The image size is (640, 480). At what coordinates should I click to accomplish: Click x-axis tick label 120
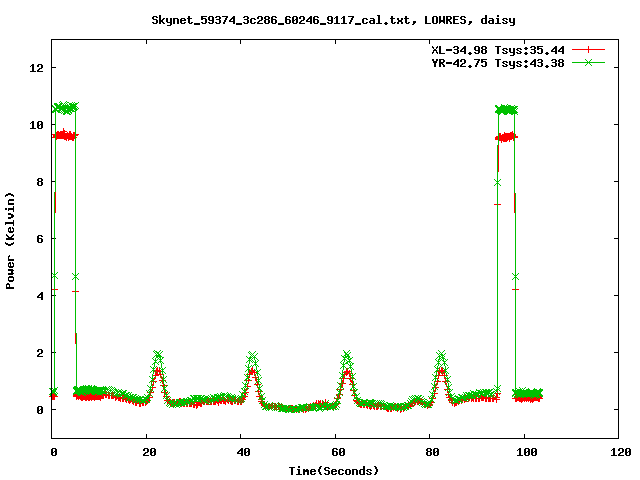click(621, 452)
